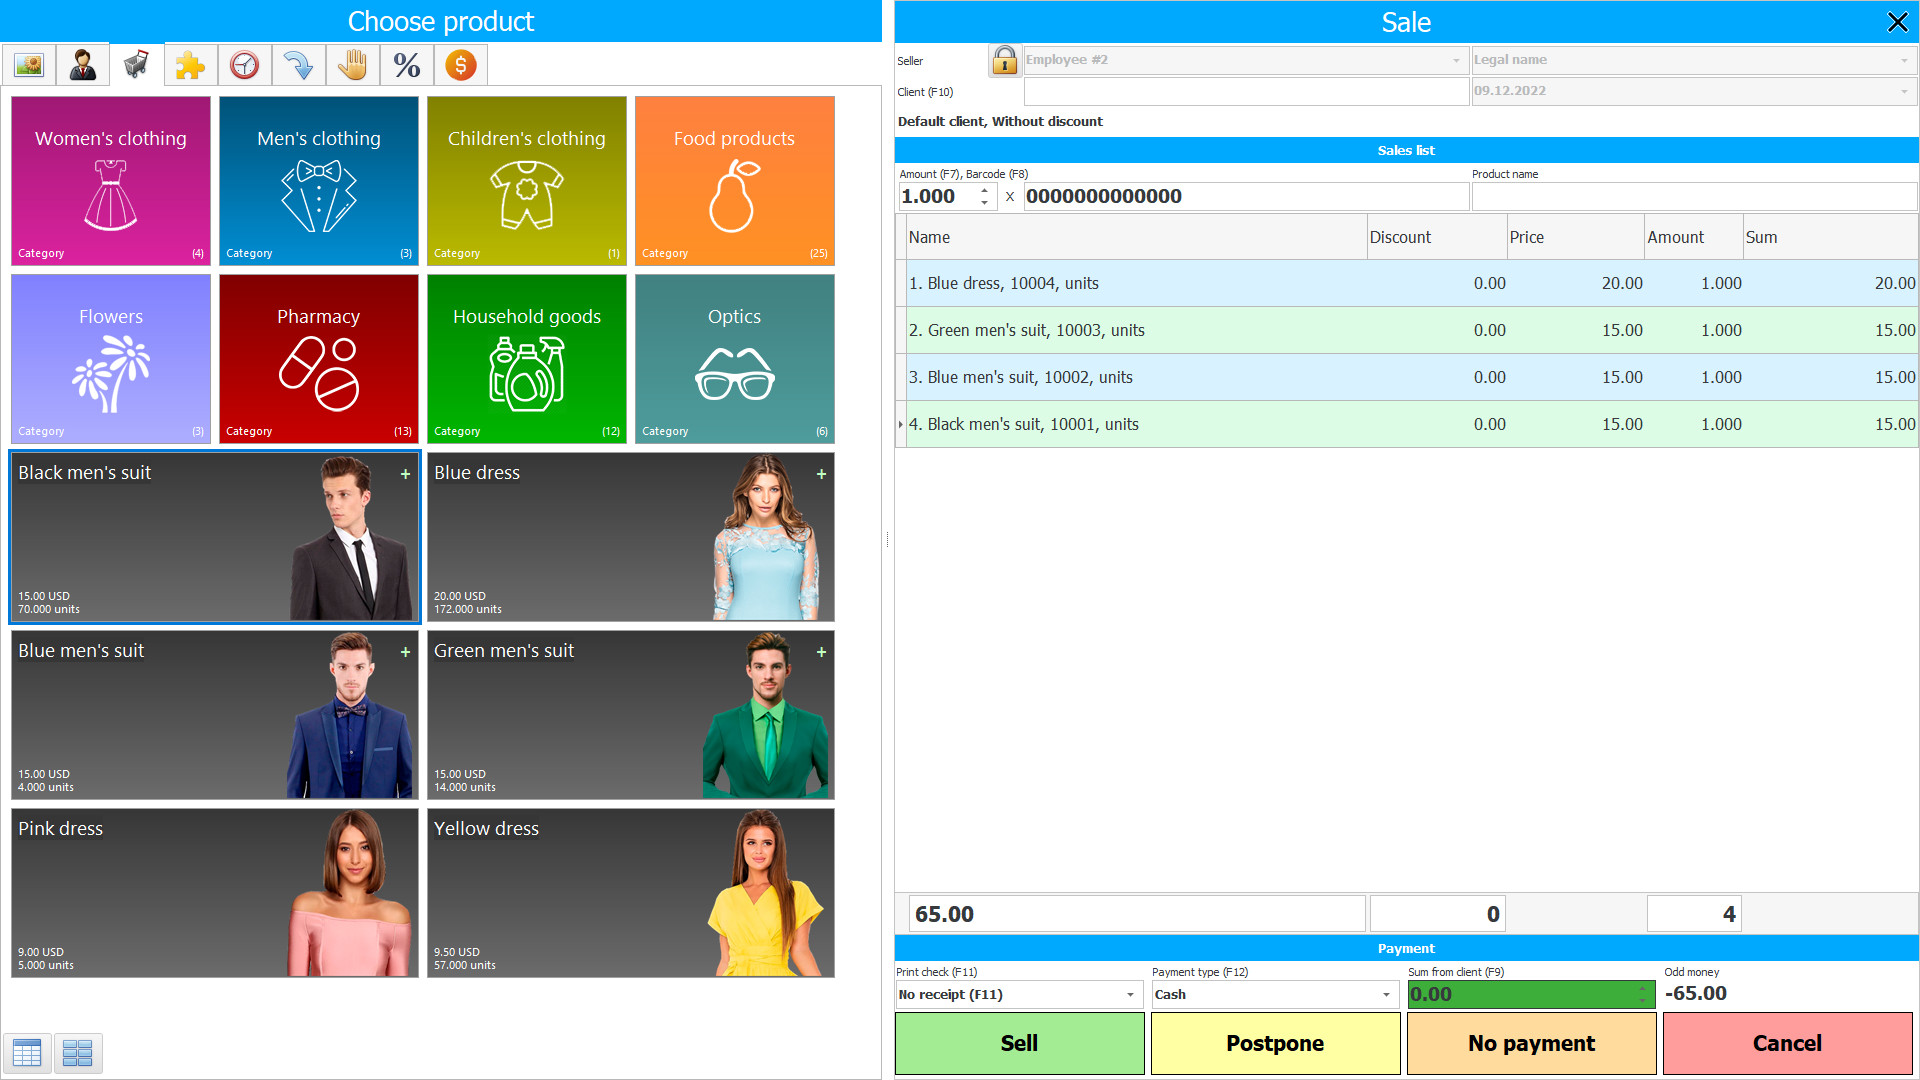1920x1080 pixels.
Task: Open the Food products category tile
Action: click(x=734, y=180)
